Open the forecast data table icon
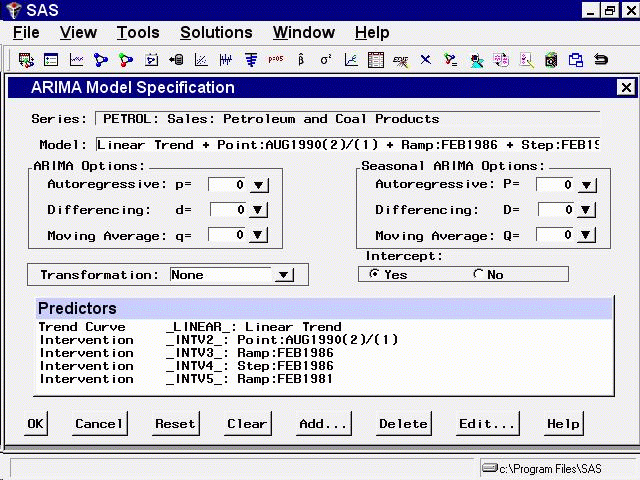The image size is (640, 480). click(376, 60)
